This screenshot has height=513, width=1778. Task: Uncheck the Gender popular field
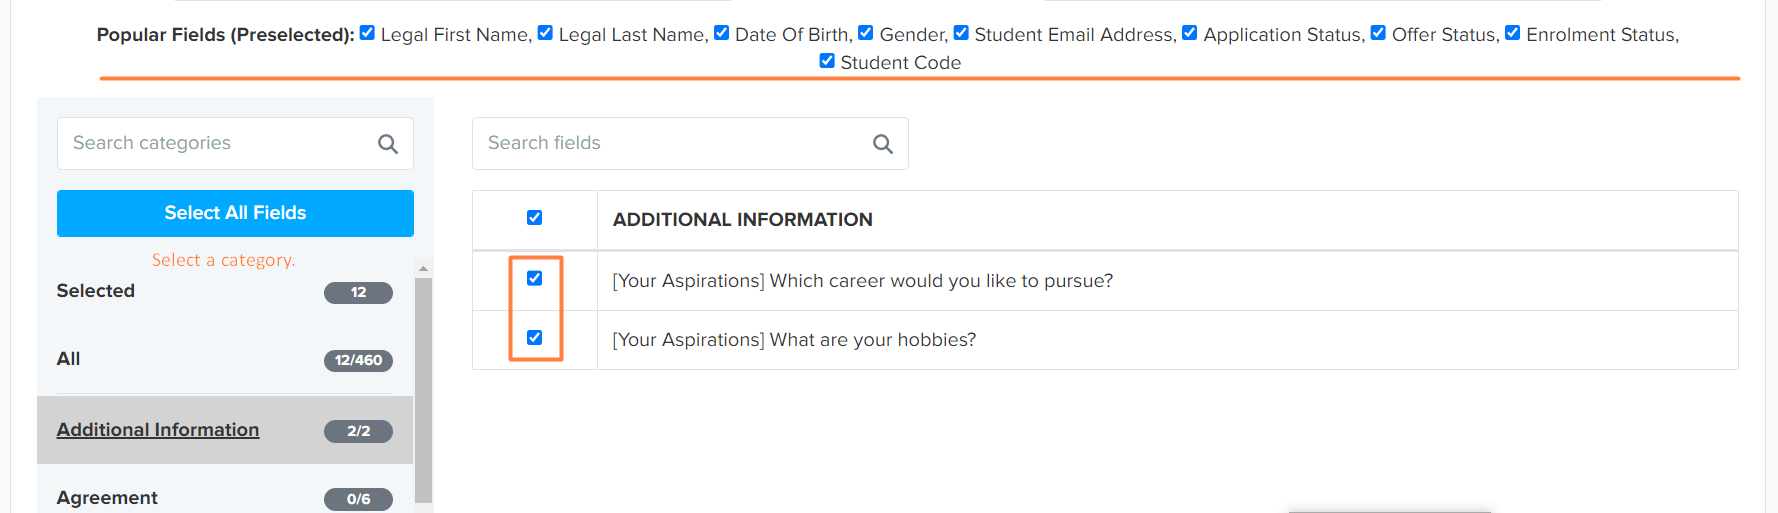tap(866, 33)
